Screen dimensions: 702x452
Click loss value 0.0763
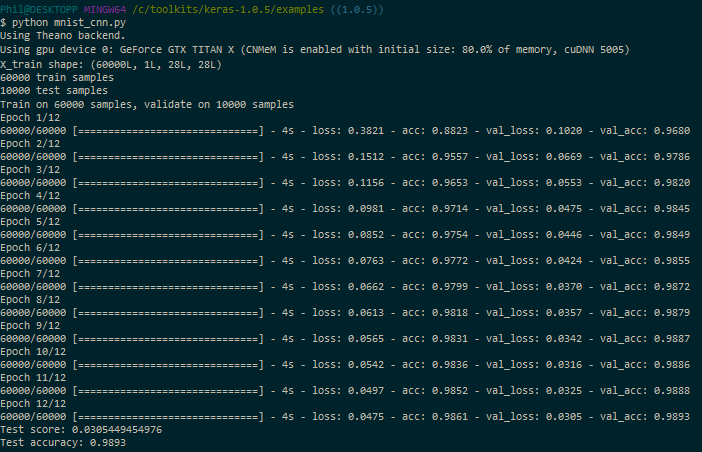[366, 260]
